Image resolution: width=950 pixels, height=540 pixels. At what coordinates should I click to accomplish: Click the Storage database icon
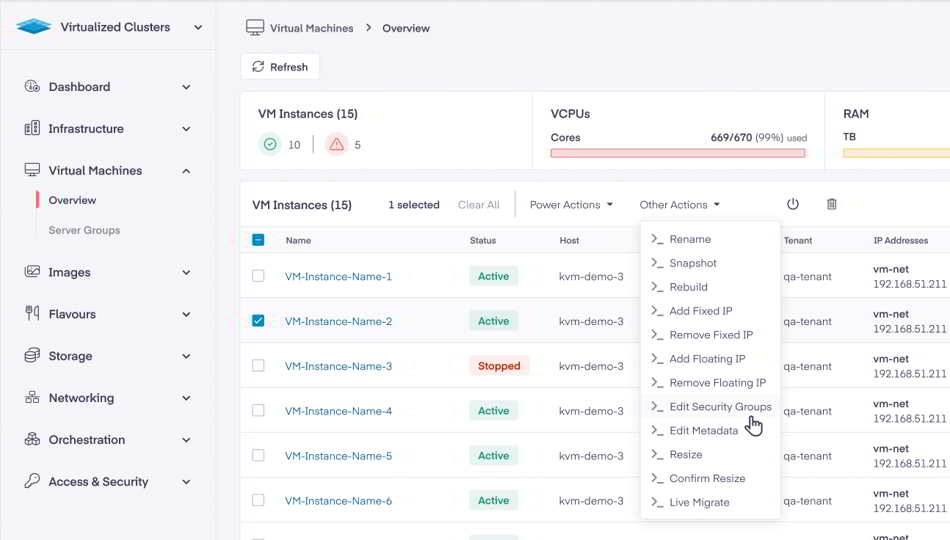pyautogui.click(x=32, y=355)
